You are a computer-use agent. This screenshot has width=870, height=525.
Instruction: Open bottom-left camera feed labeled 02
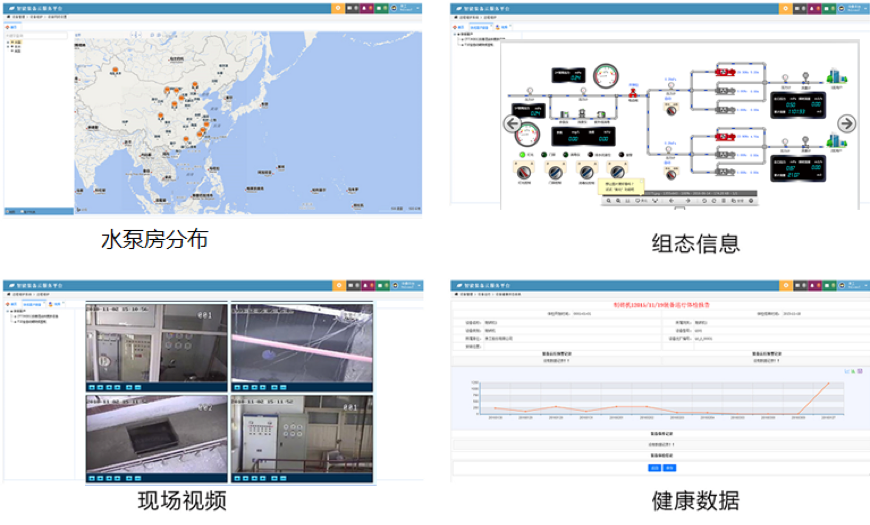coord(156,435)
